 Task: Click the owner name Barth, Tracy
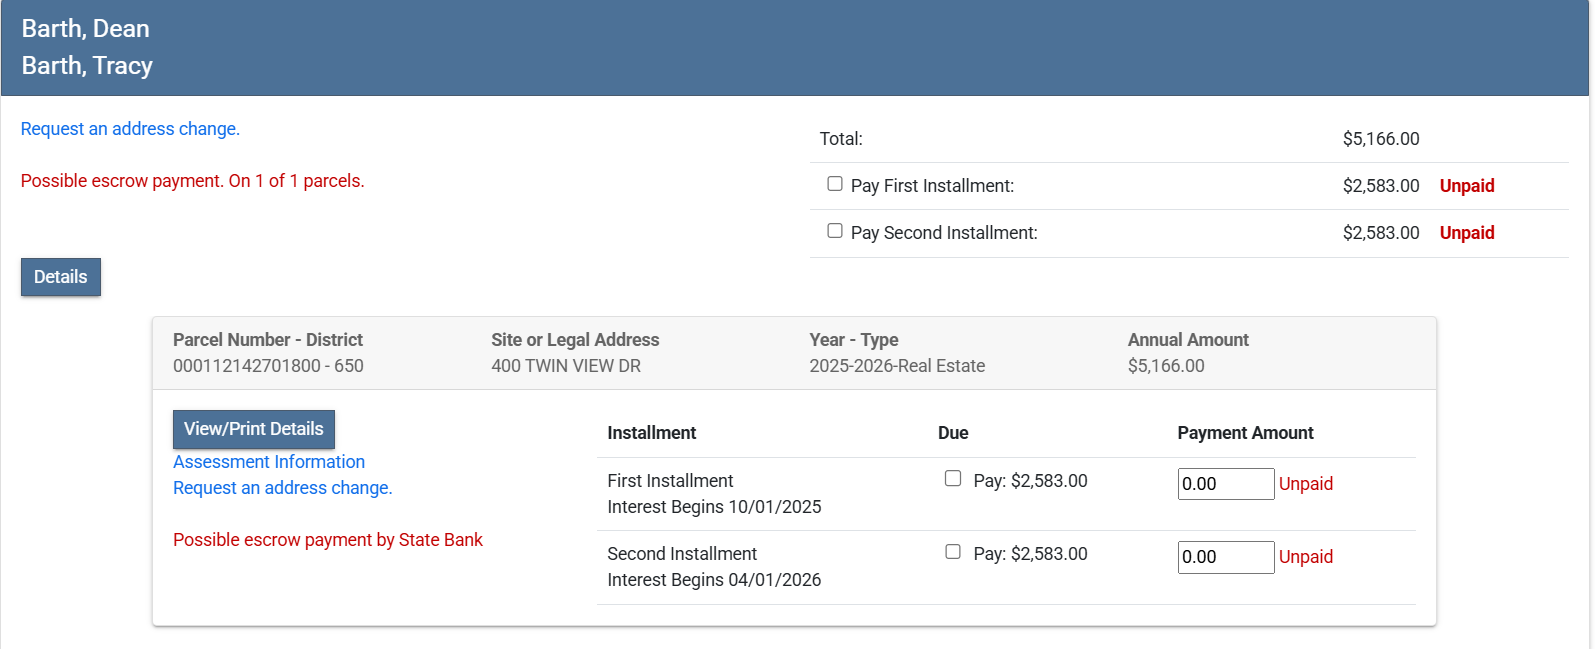[x=88, y=66]
